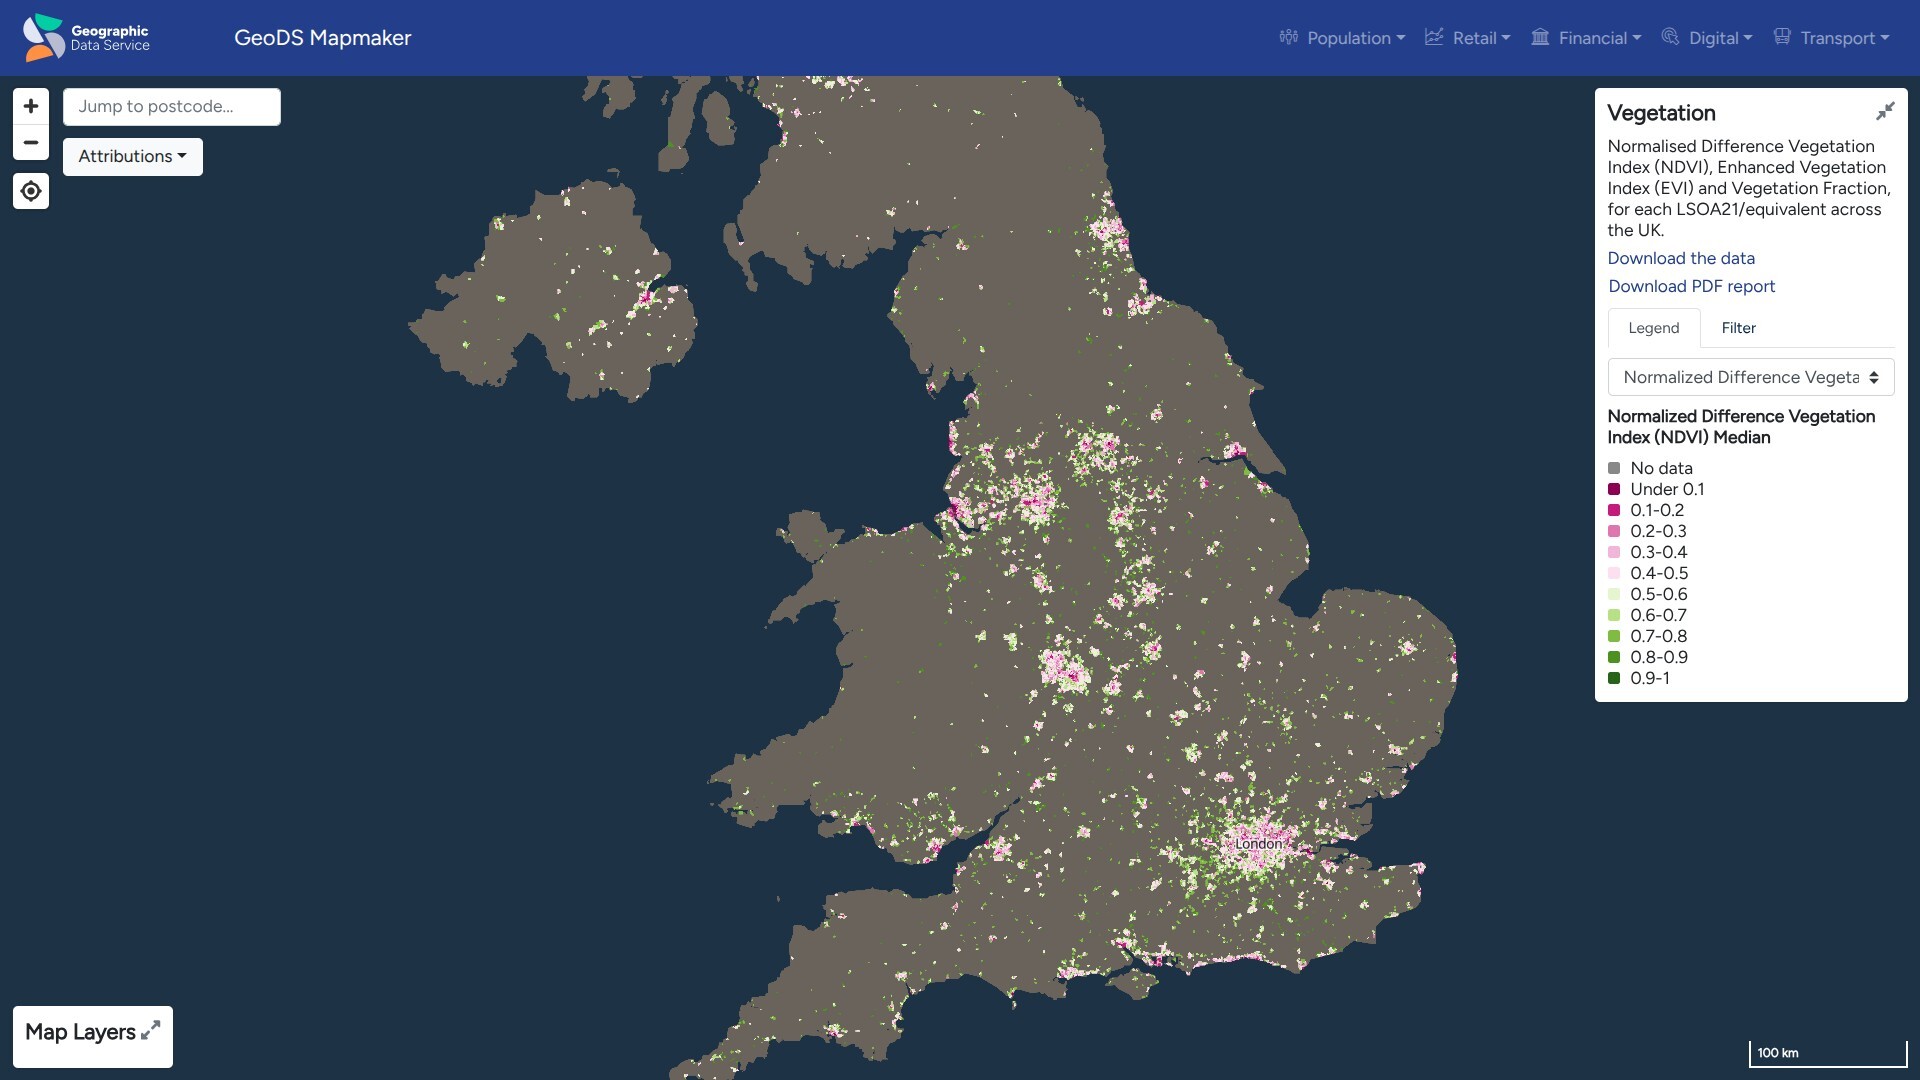This screenshot has width=1920, height=1080.
Task: Click the Map Layers button
Action: coord(93,1036)
